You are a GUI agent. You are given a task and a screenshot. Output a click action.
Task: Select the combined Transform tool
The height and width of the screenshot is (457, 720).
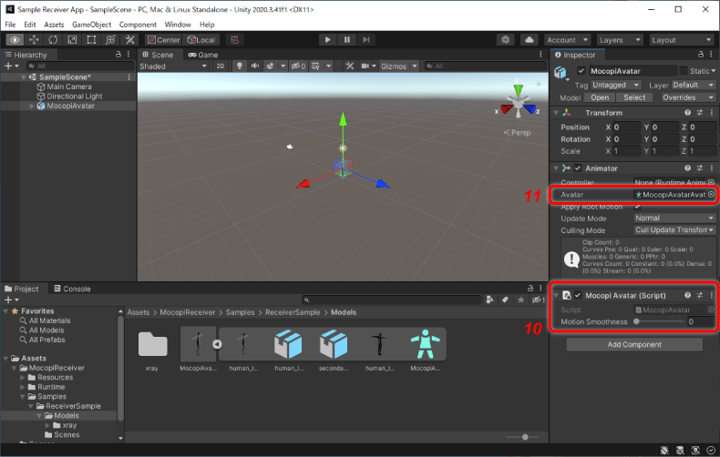coord(110,40)
